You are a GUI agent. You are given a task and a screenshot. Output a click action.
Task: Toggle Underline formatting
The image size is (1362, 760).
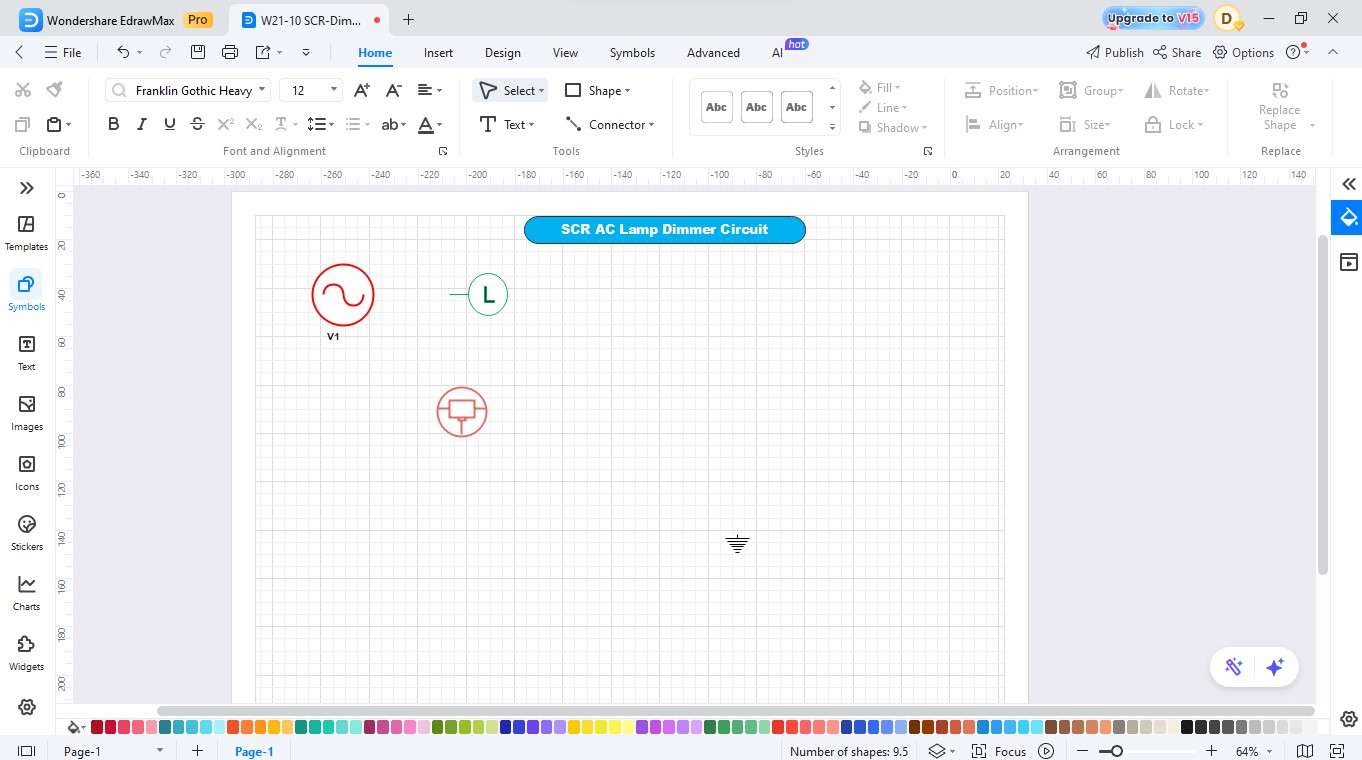click(169, 124)
